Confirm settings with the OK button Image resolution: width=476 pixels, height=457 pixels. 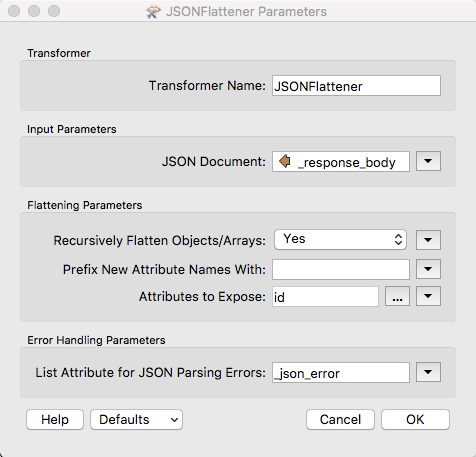click(415, 419)
